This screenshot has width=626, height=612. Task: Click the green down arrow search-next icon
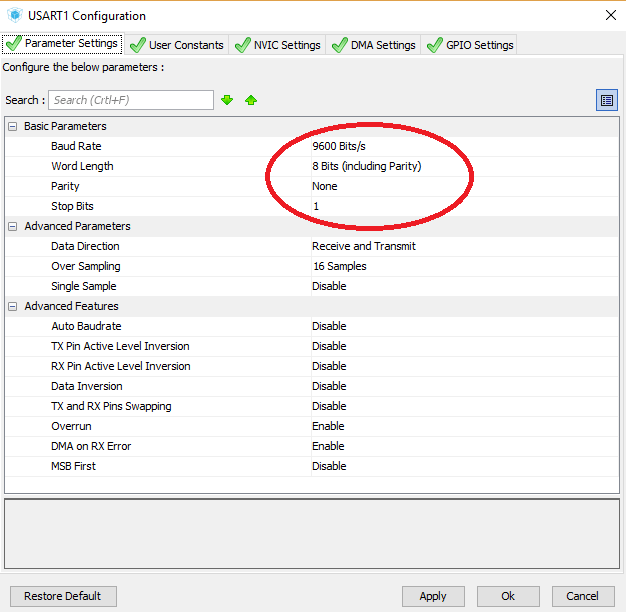pos(227,100)
